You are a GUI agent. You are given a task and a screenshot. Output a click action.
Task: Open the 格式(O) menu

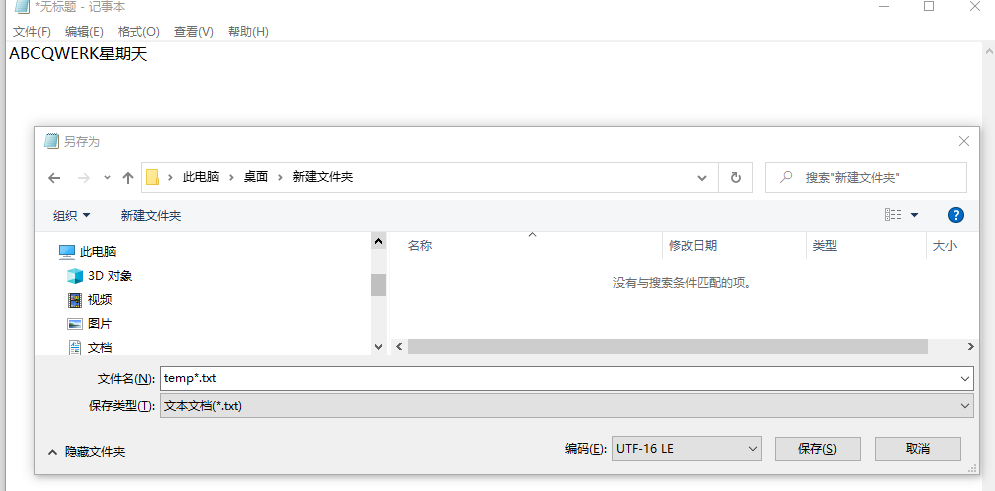[138, 32]
